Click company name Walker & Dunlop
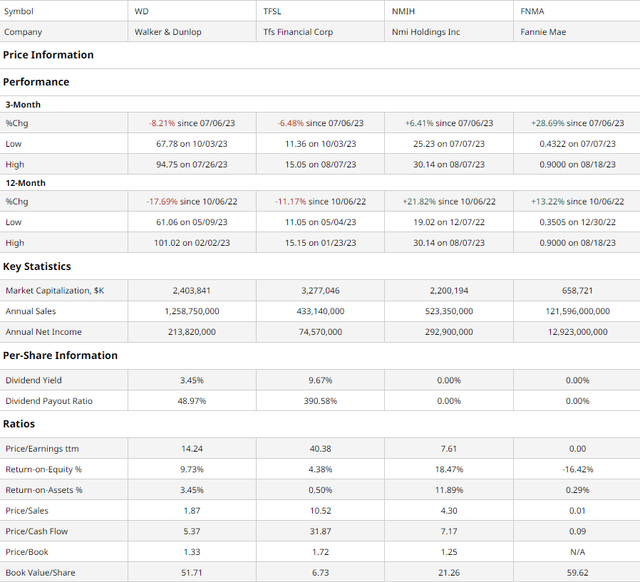The height and width of the screenshot is (582, 640). 168,32
